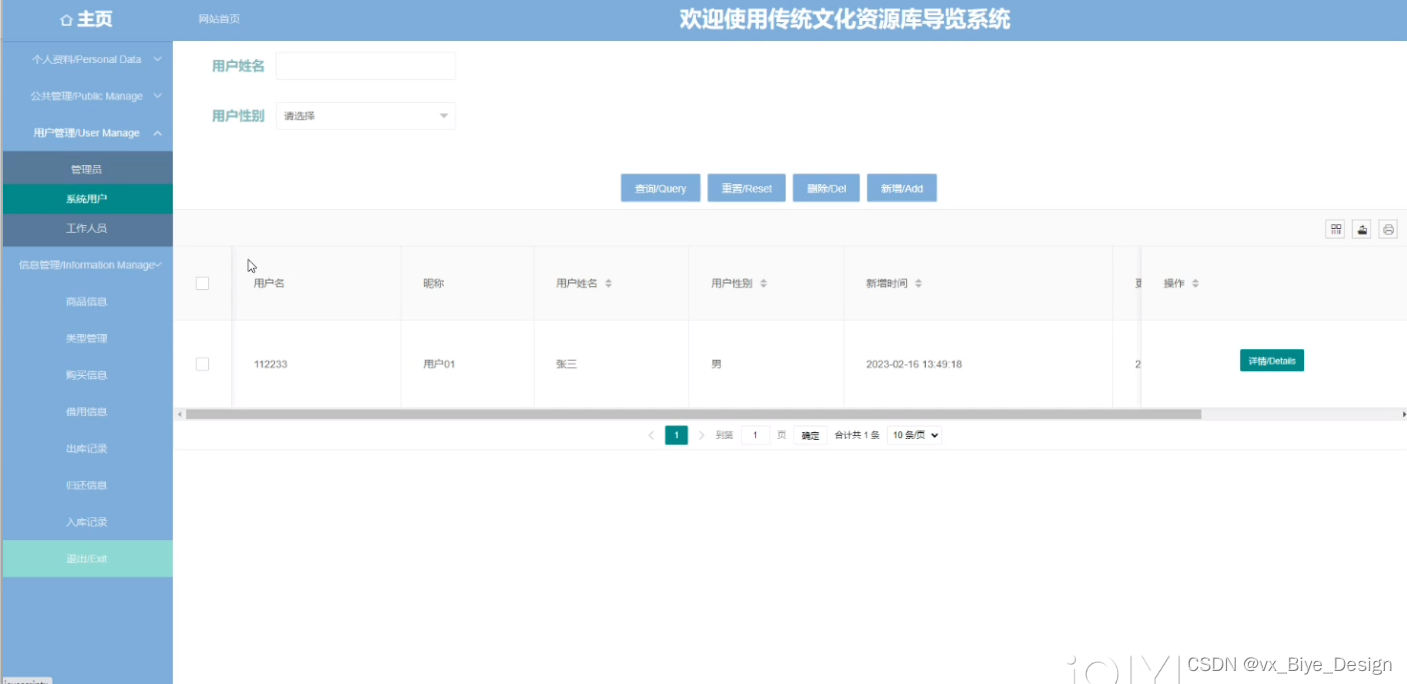The image size is (1407, 684).
Task: Open 归还信息 menu item
Action: click(86, 485)
